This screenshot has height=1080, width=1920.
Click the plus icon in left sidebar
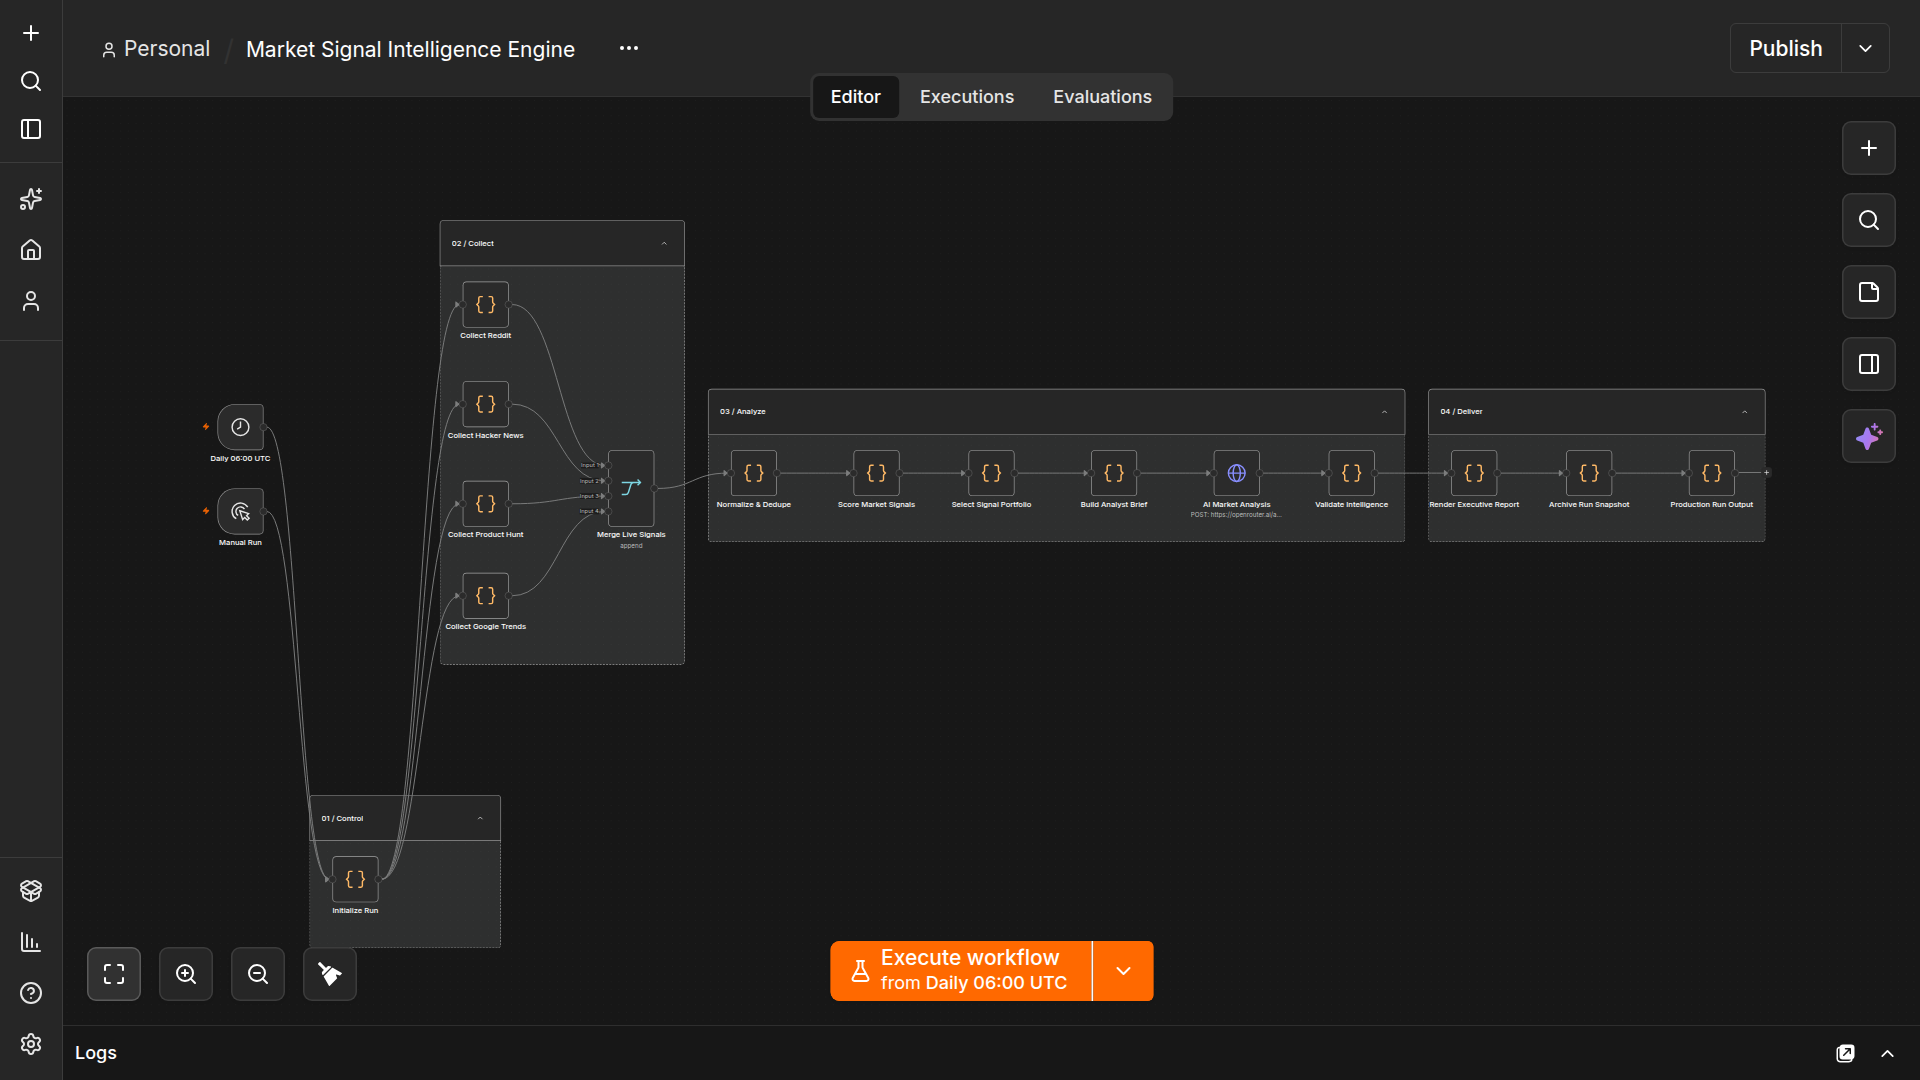pyautogui.click(x=31, y=33)
